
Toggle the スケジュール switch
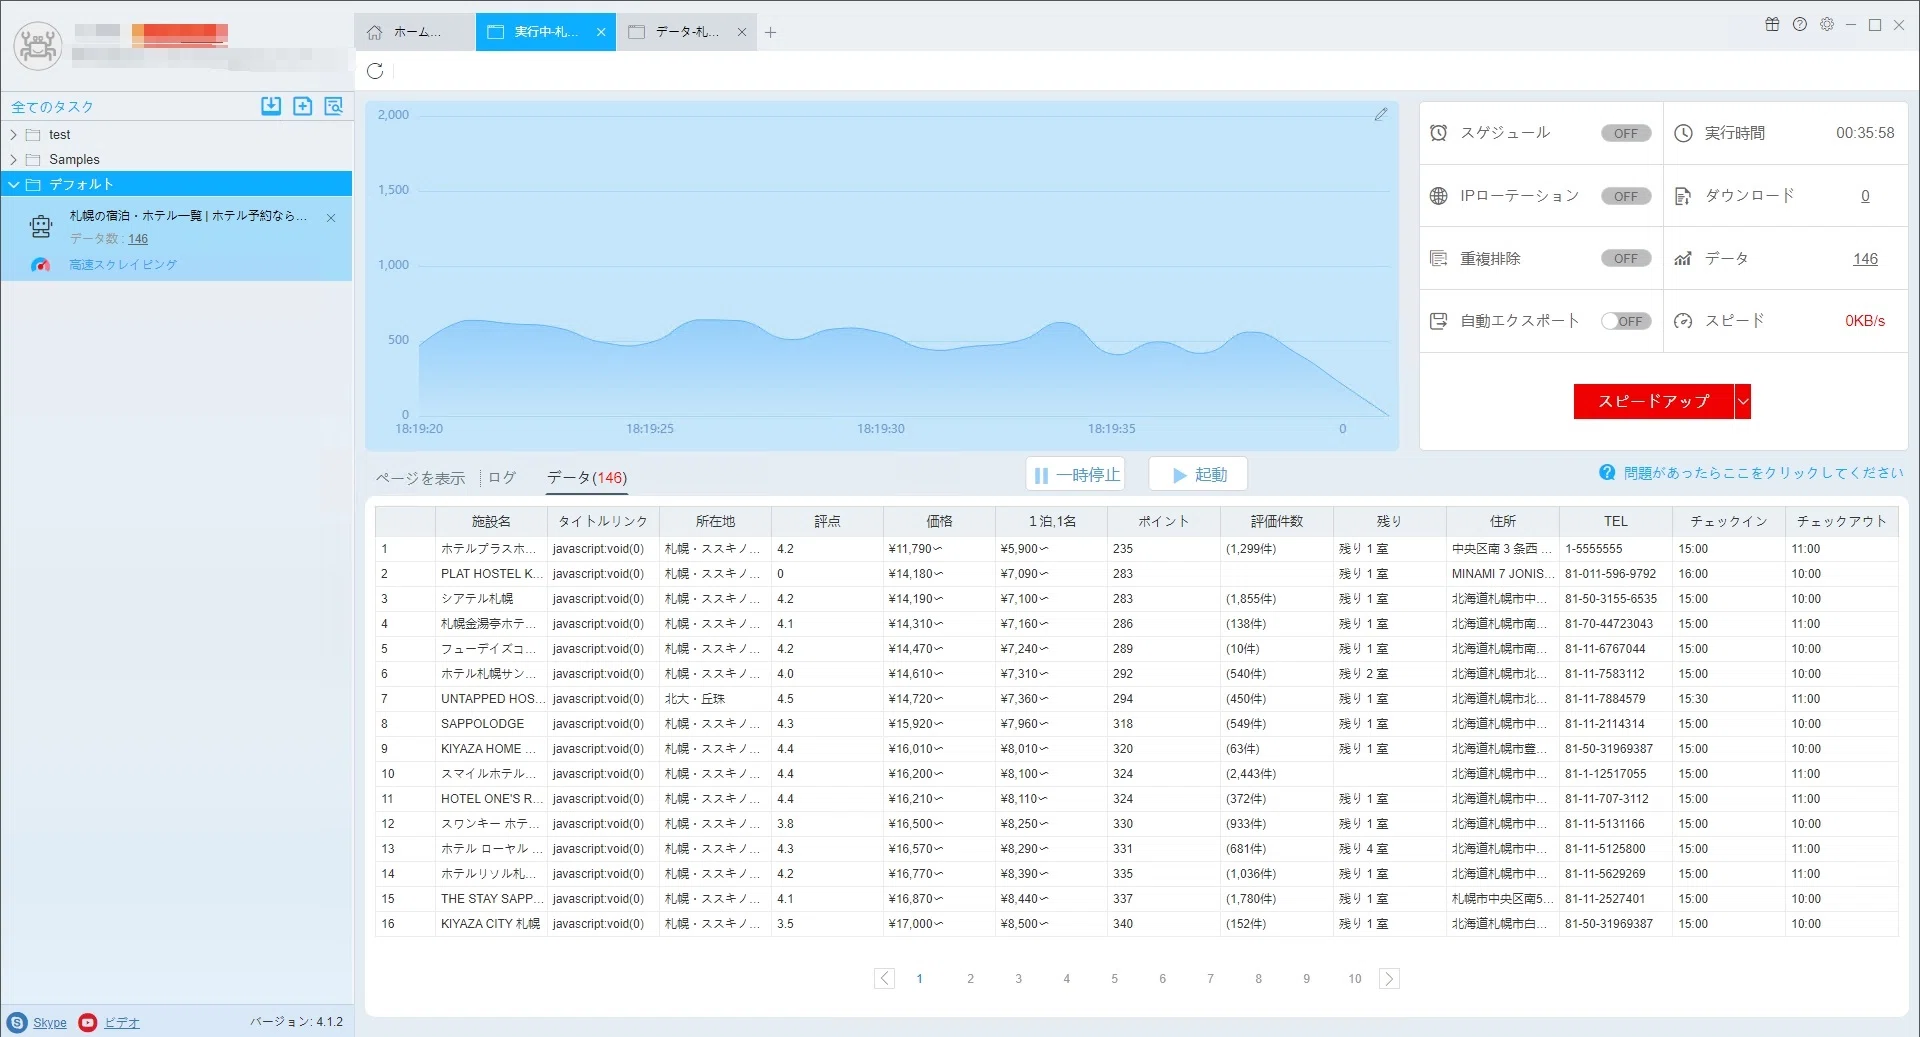click(1626, 133)
